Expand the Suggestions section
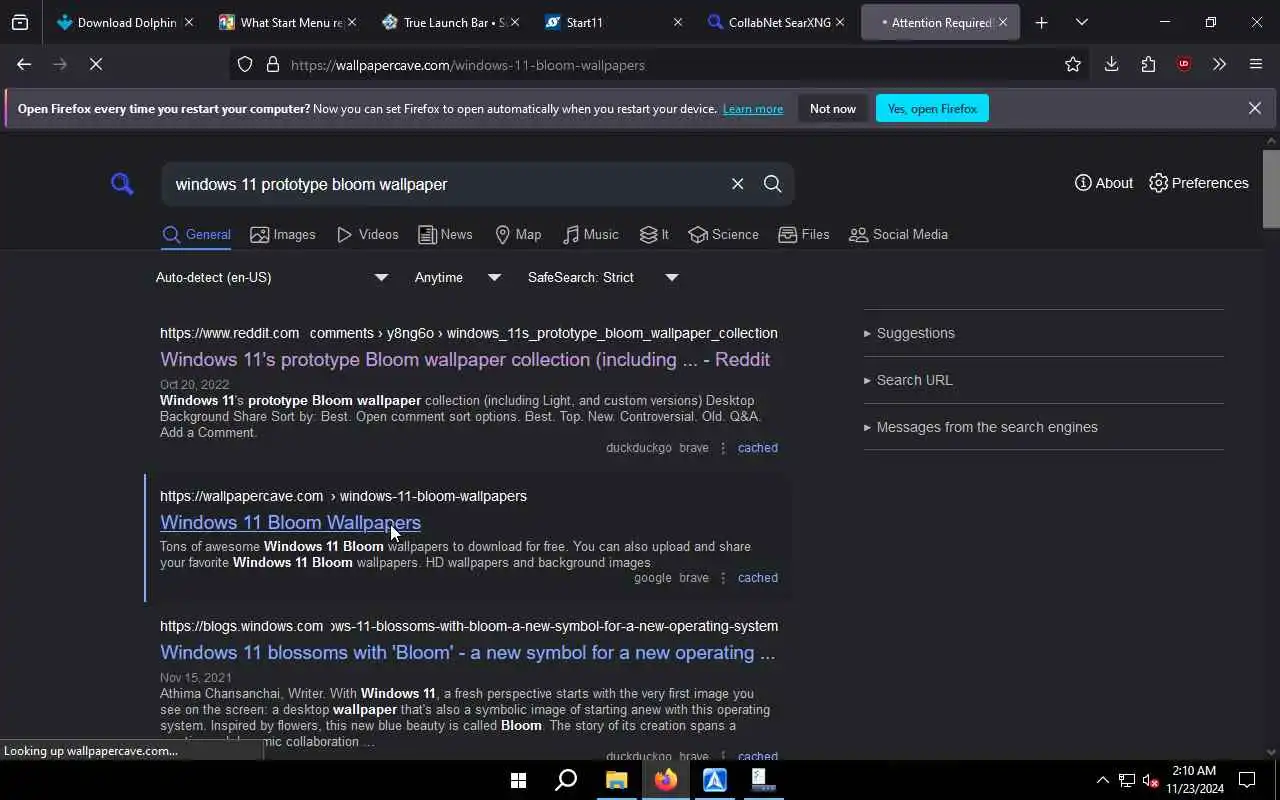Image resolution: width=1280 pixels, height=800 pixels. (909, 333)
